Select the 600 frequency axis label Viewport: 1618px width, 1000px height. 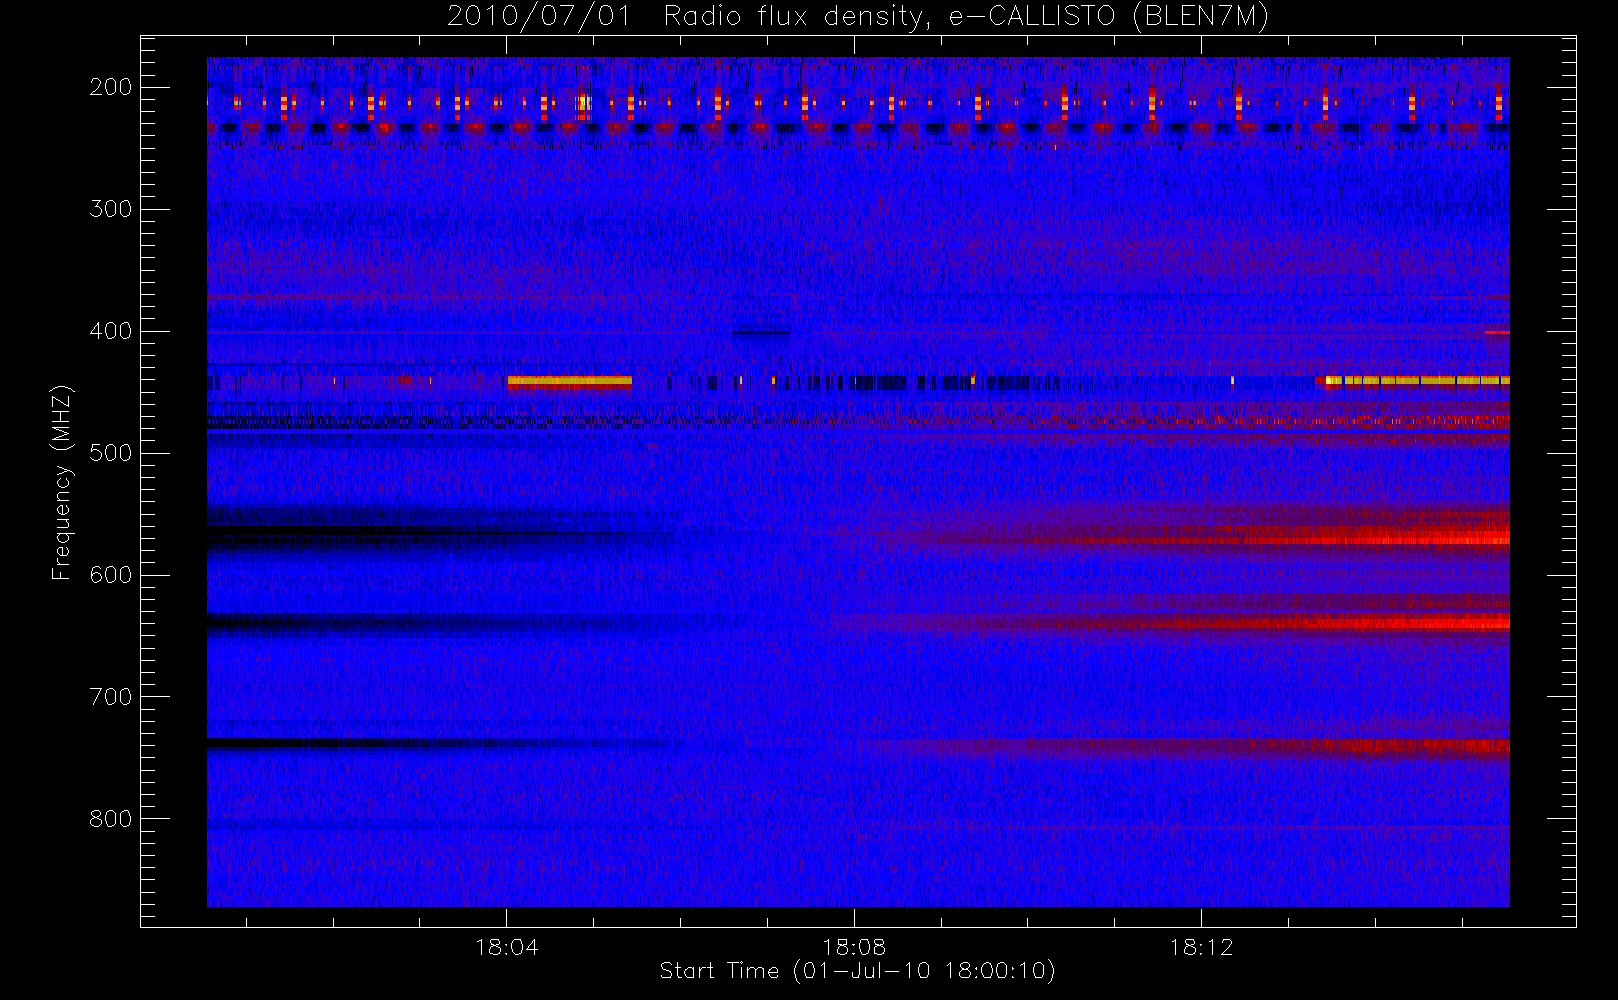pyautogui.click(x=110, y=575)
